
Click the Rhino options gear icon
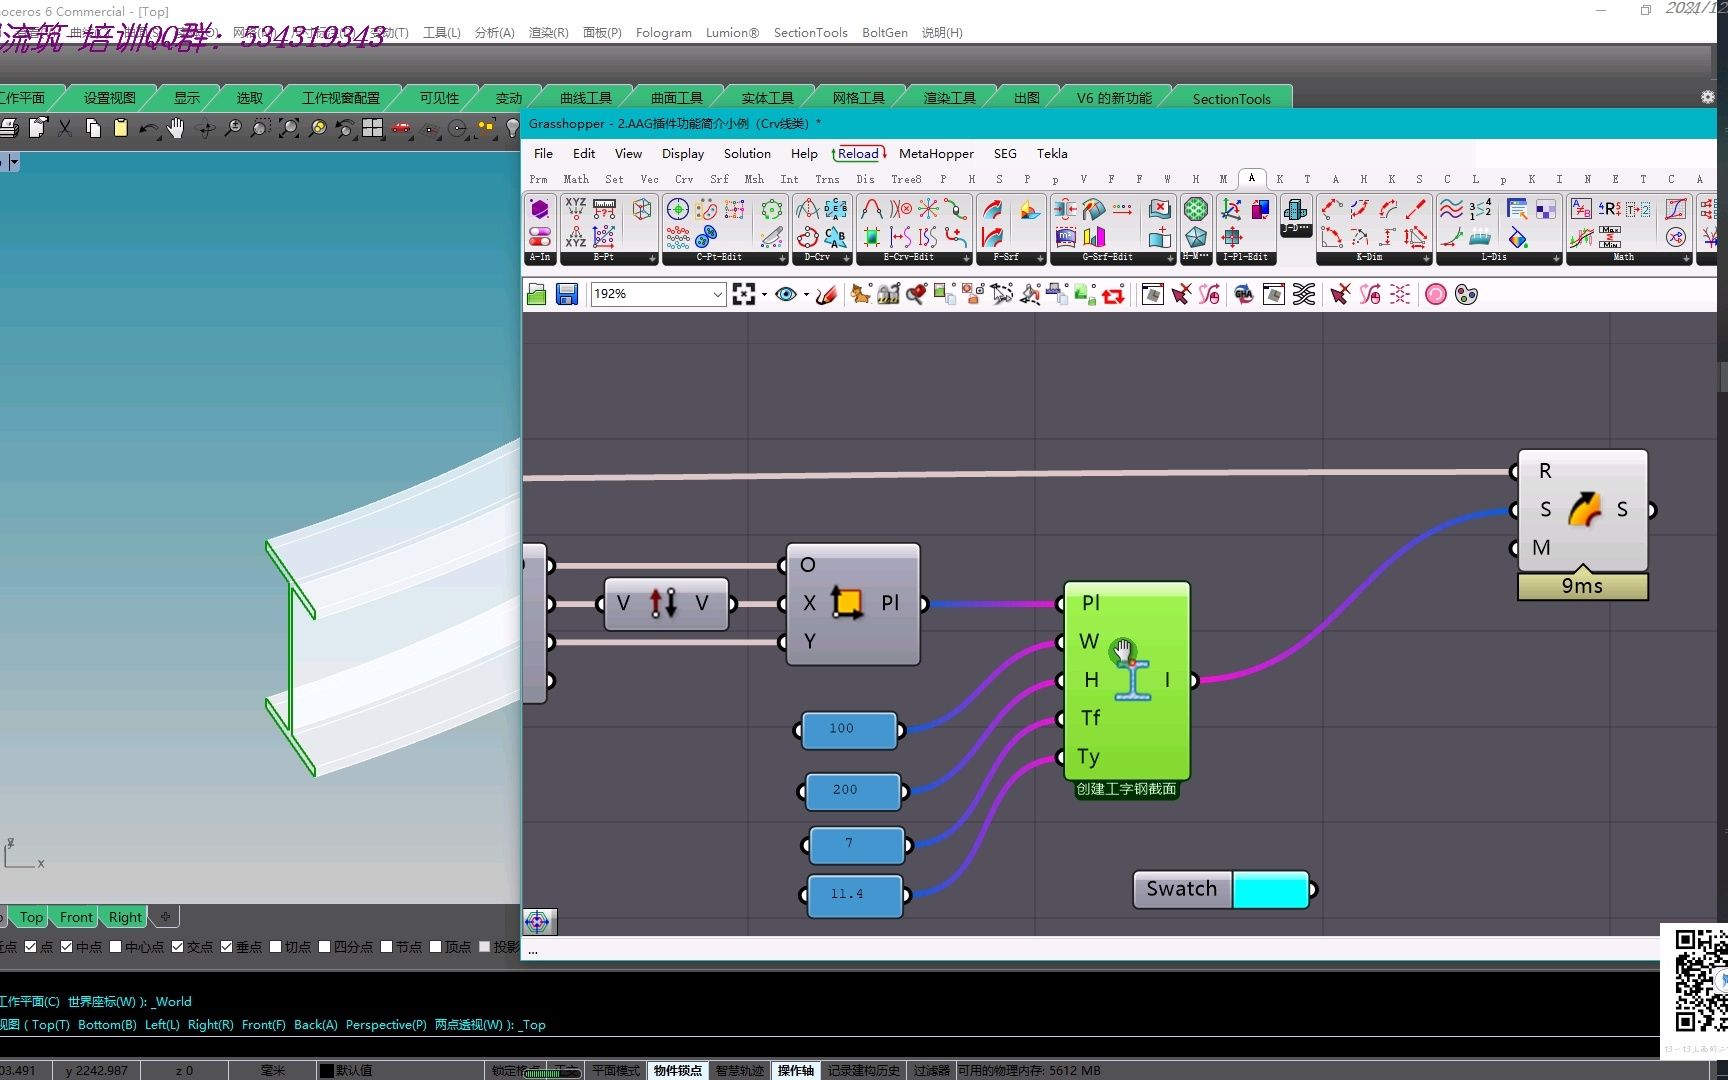point(1708,97)
